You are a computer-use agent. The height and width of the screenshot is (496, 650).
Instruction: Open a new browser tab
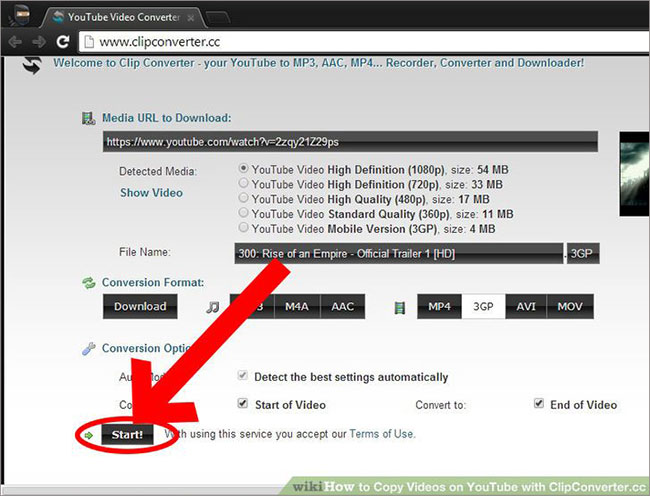coord(218,18)
